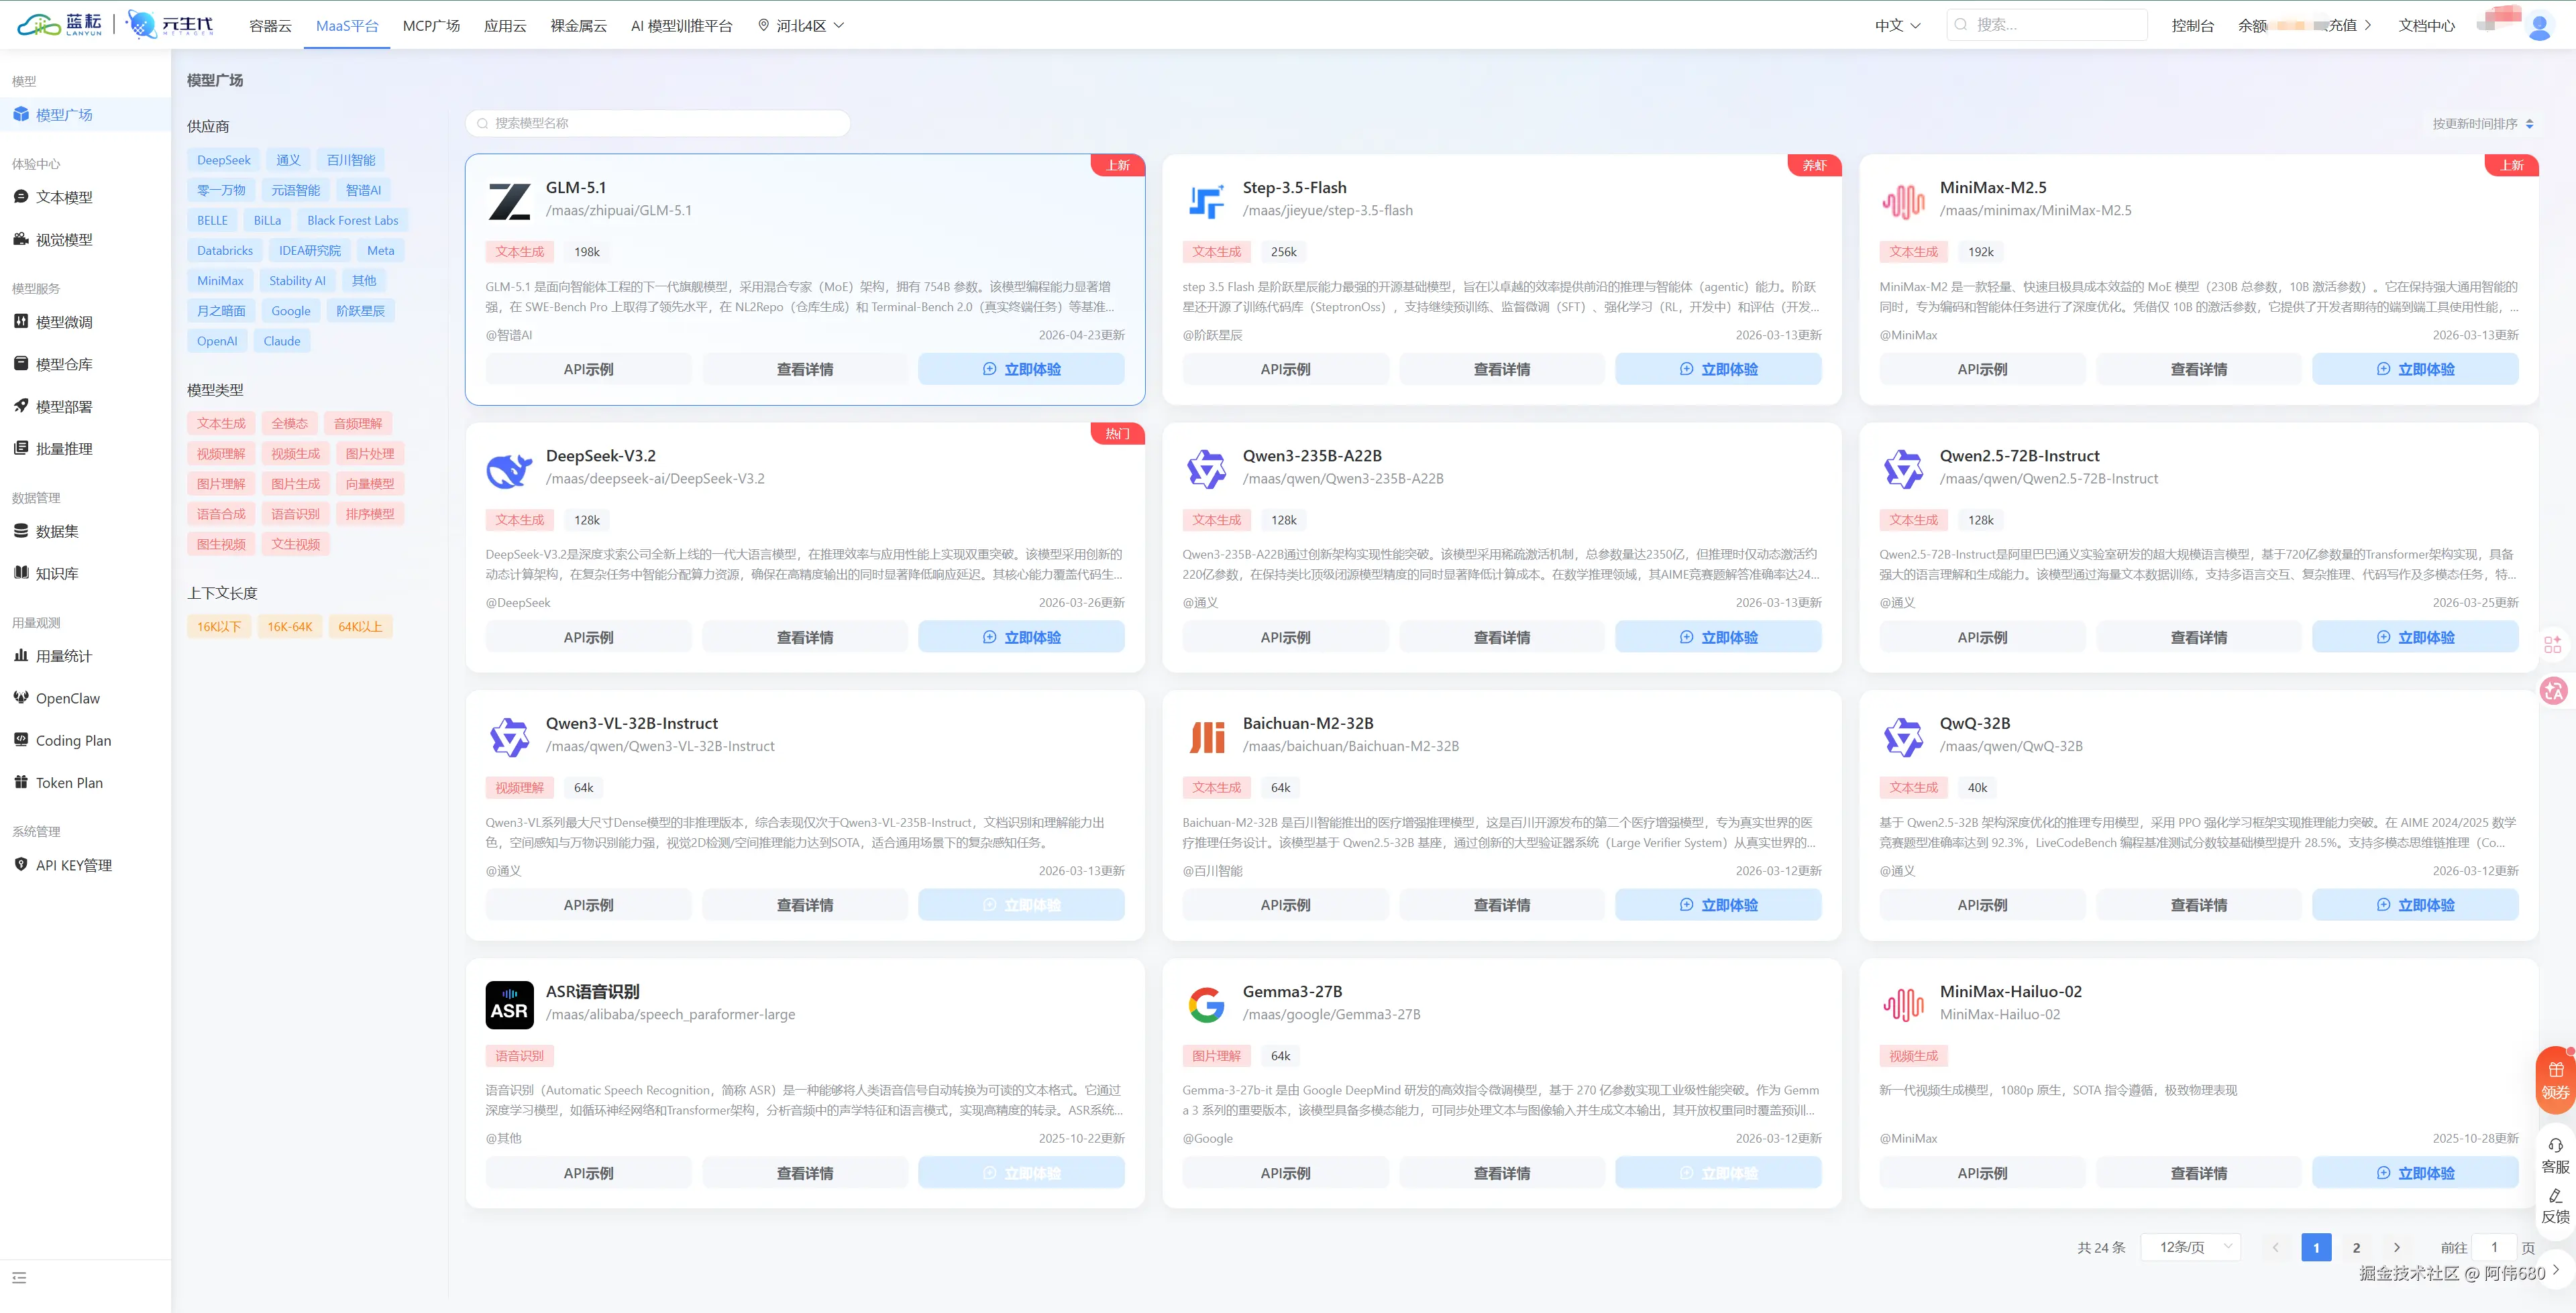The width and height of the screenshot is (2576, 1313).
Task: Toggle the OpenAI provider filter
Action: (x=217, y=341)
